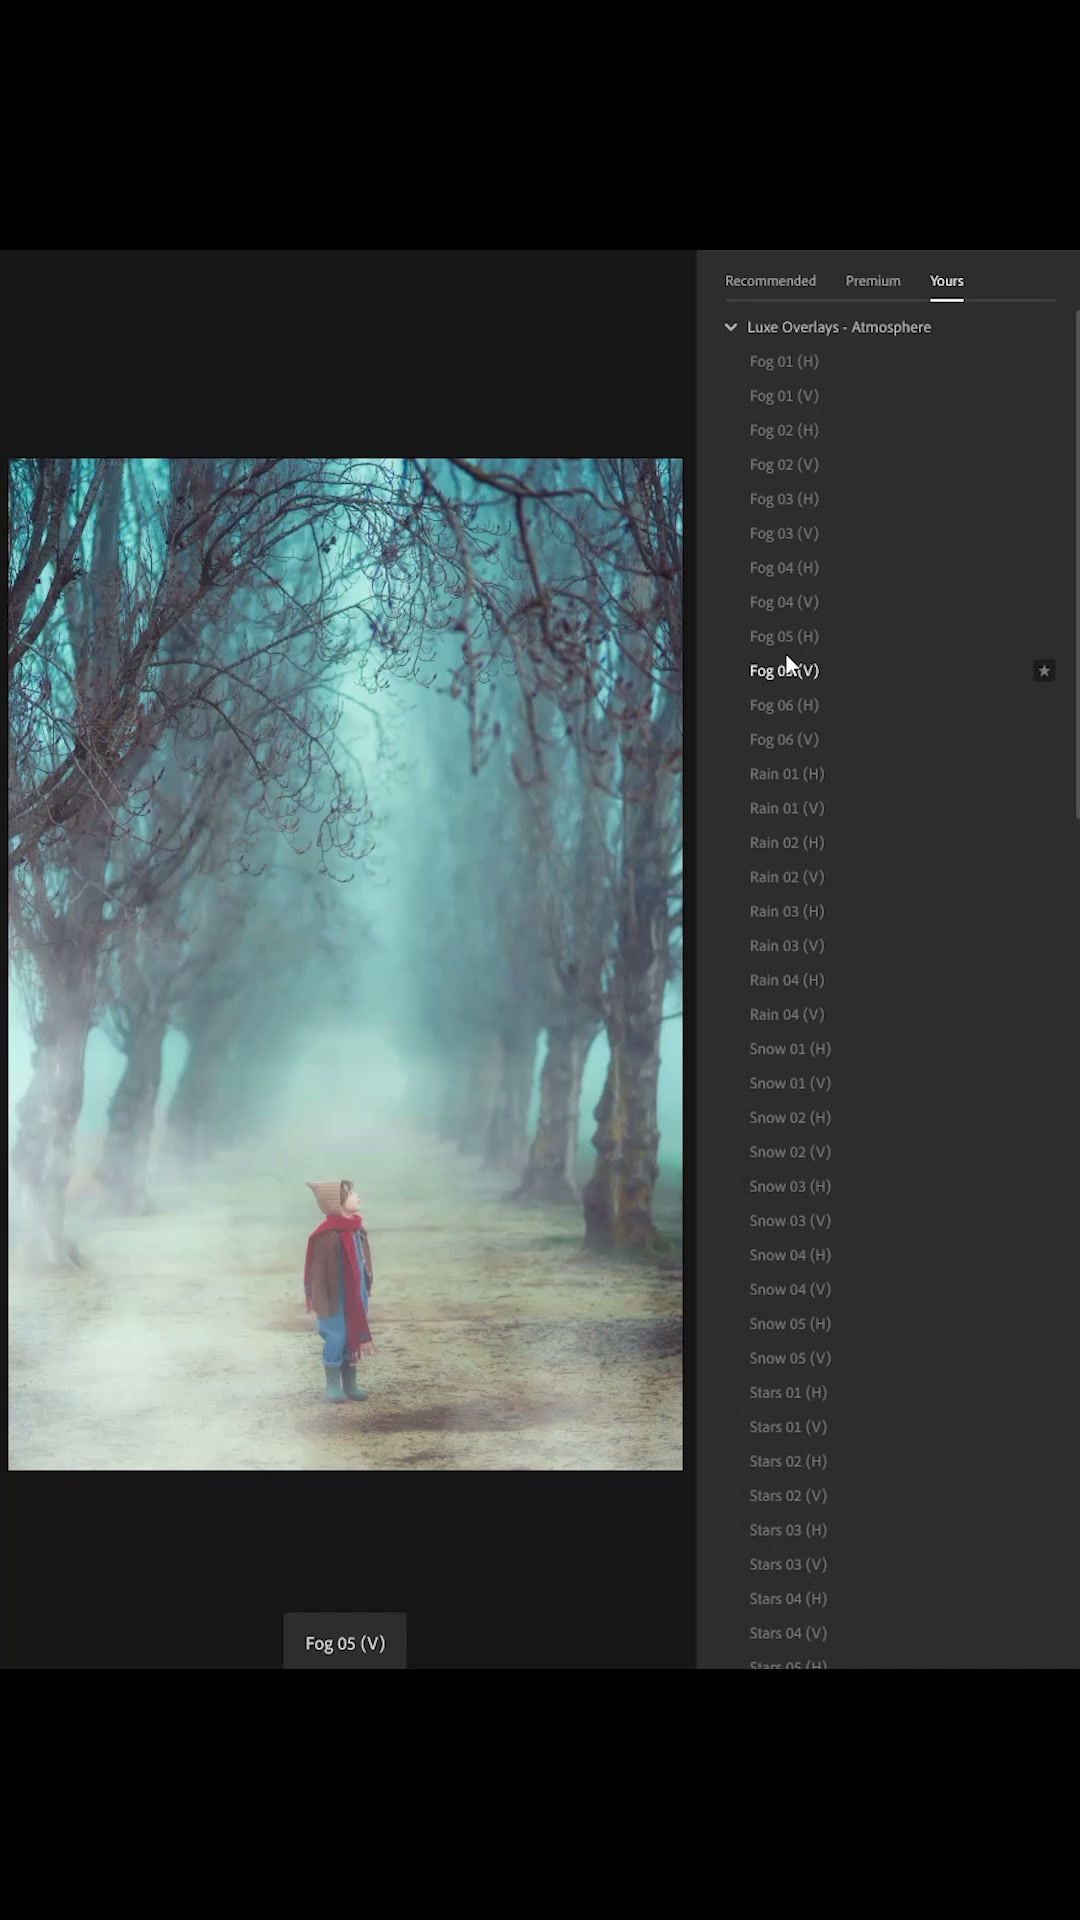Choose Rain 02 (H) preset
The width and height of the screenshot is (1080, 1920).
click(x=787, y=842)
